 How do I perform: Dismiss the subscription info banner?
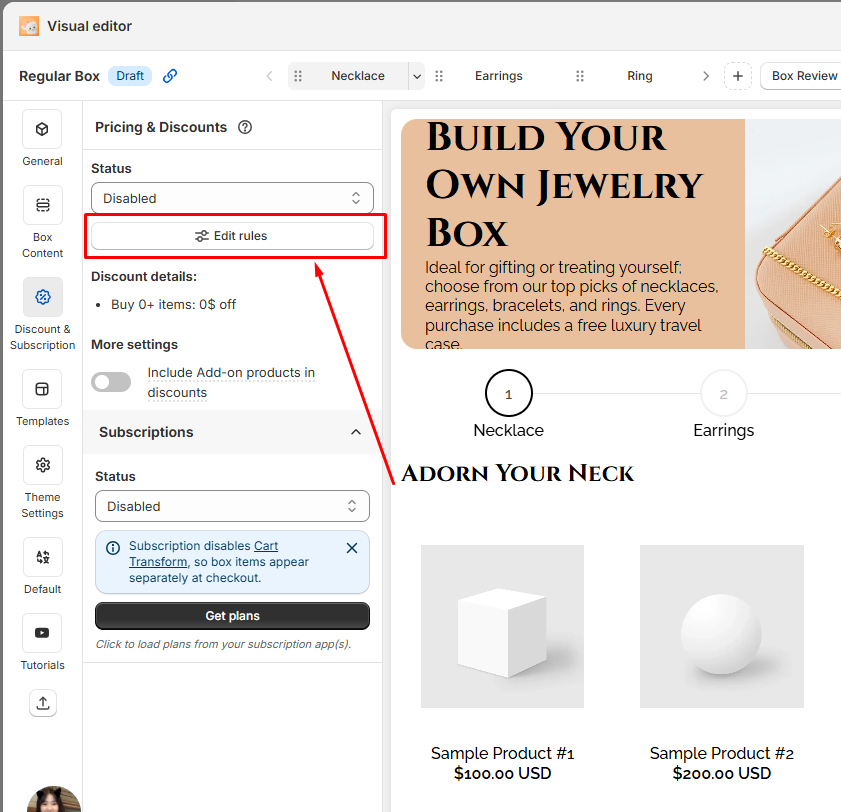click(x=351, y=548)
